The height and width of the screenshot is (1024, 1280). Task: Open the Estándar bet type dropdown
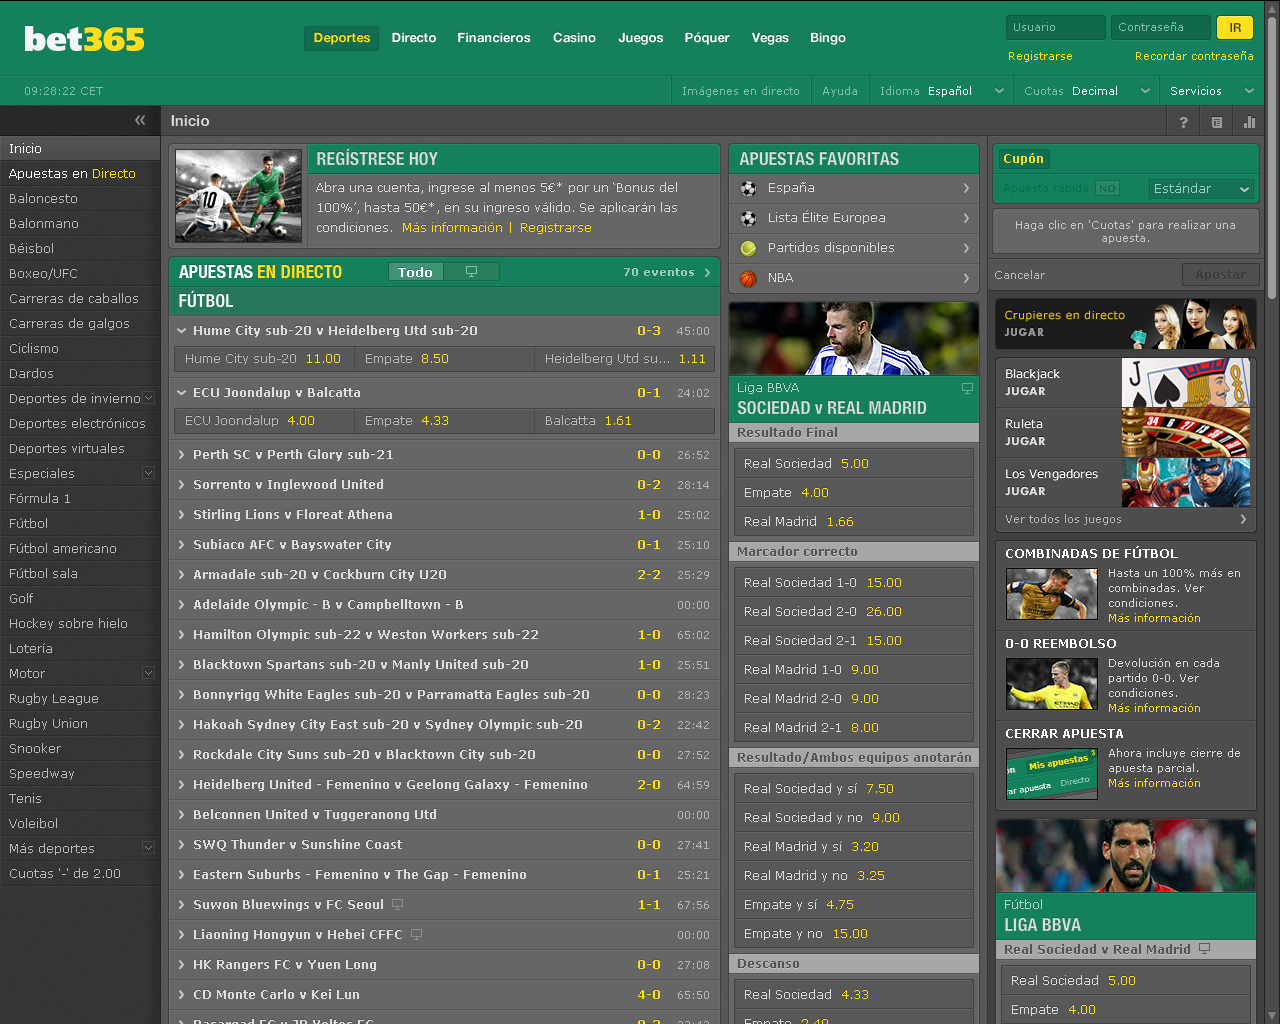[x=1201, y=188]
